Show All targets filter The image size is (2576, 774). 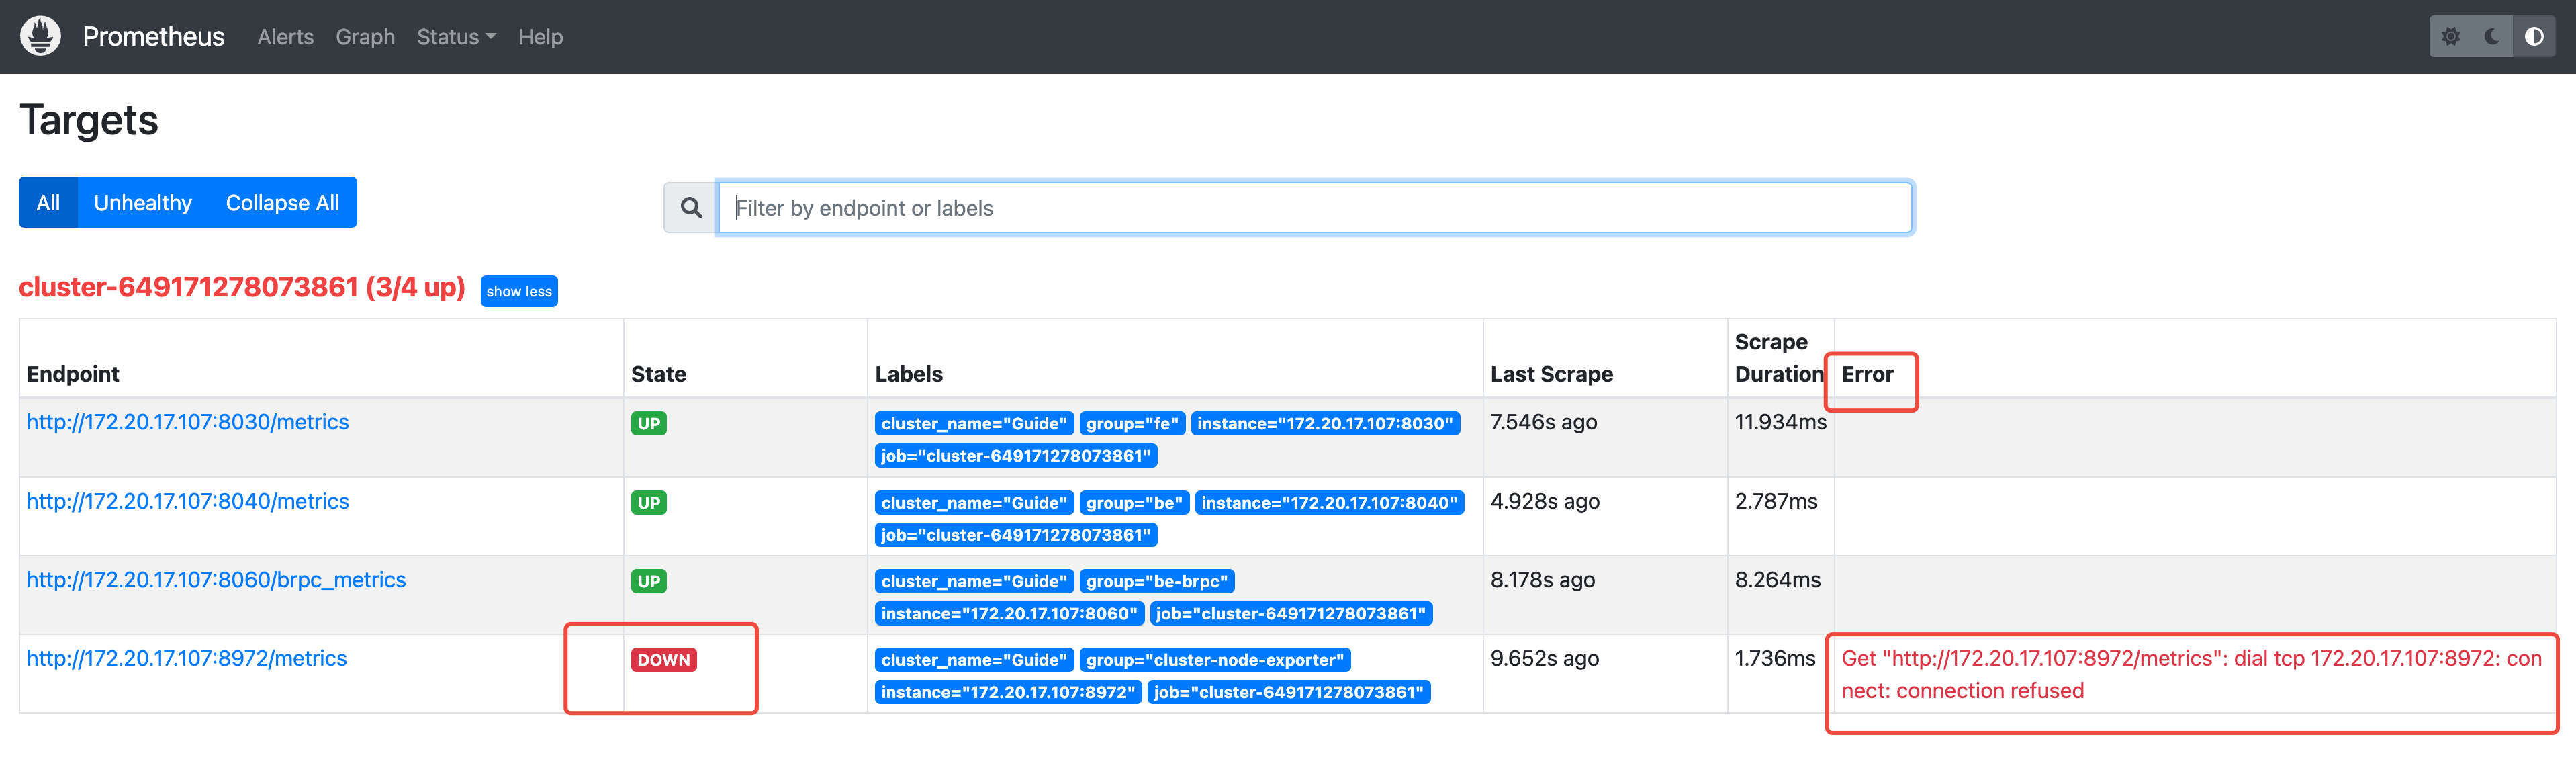click(48, 202)
